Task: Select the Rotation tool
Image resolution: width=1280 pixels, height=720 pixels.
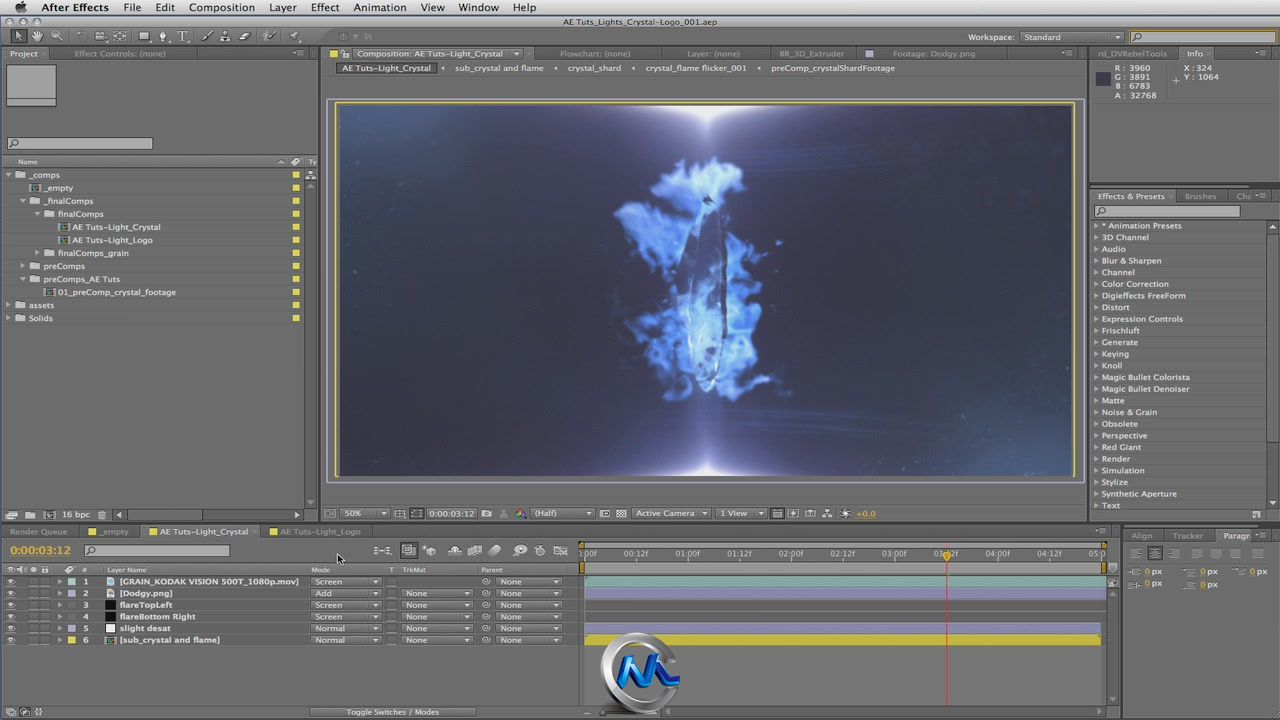Action: pos(81,36)
